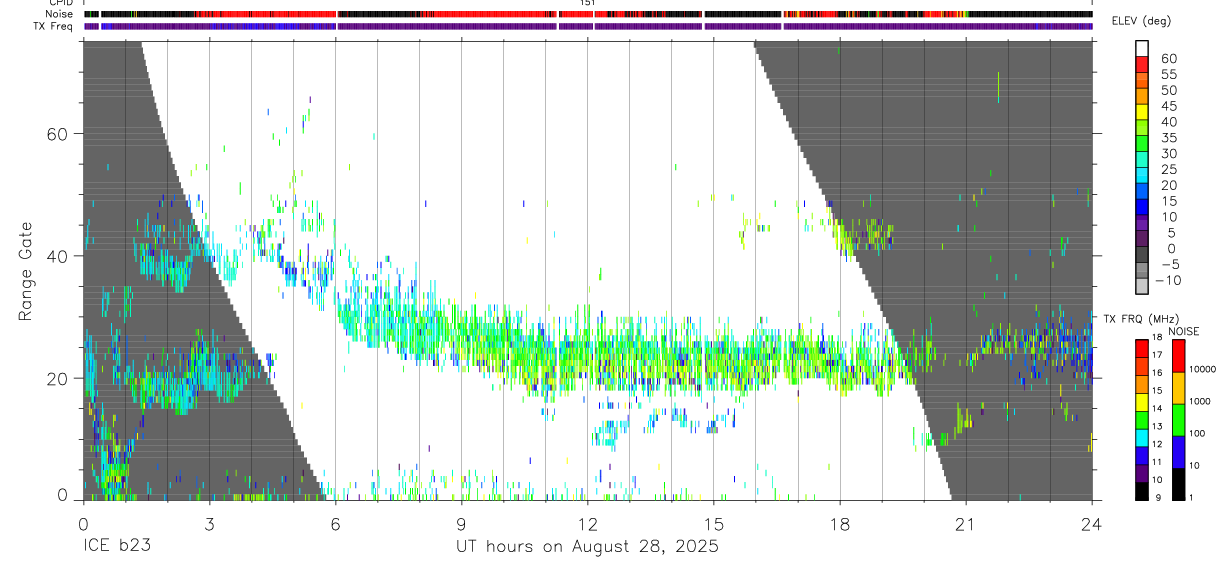Click the 'TX Freq' row label at top left
1228x567 pixels.
pyautogui.click(x=53, y=26)
